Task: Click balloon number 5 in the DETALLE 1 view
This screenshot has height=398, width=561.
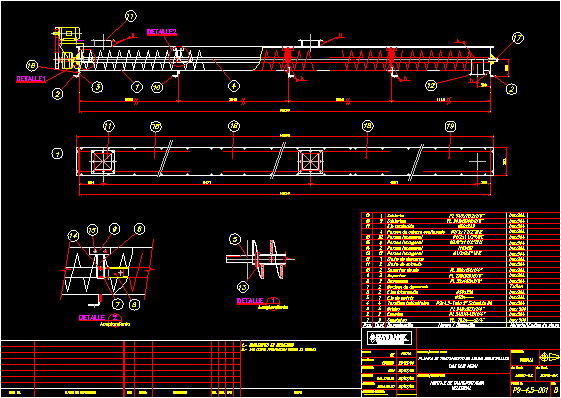Action: pyautogui.click(x=234, y=240)
